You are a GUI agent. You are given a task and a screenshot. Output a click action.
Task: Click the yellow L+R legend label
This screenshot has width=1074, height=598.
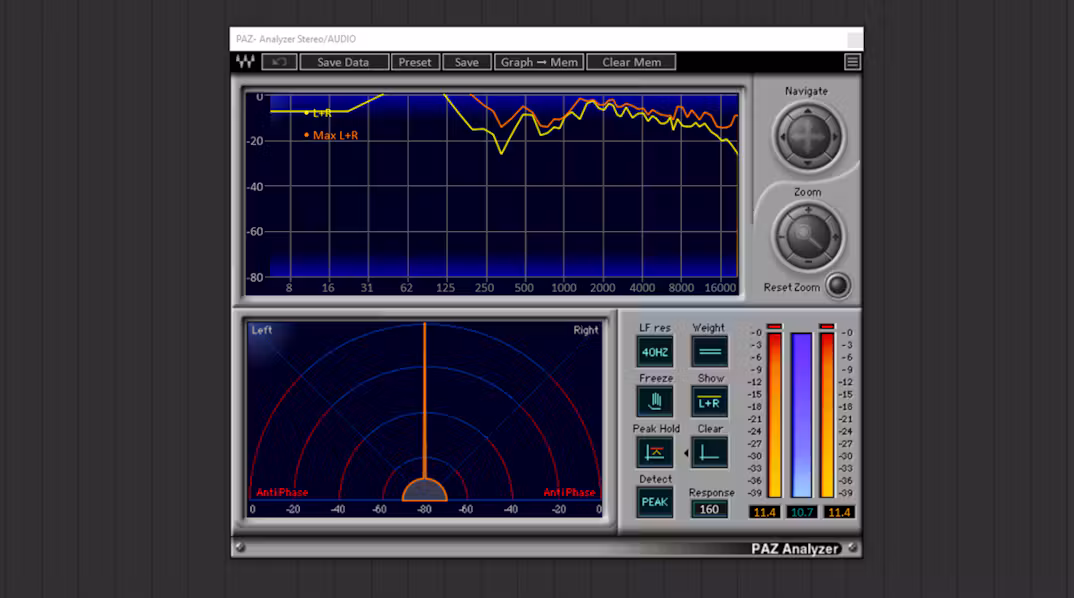coord(322,113)
